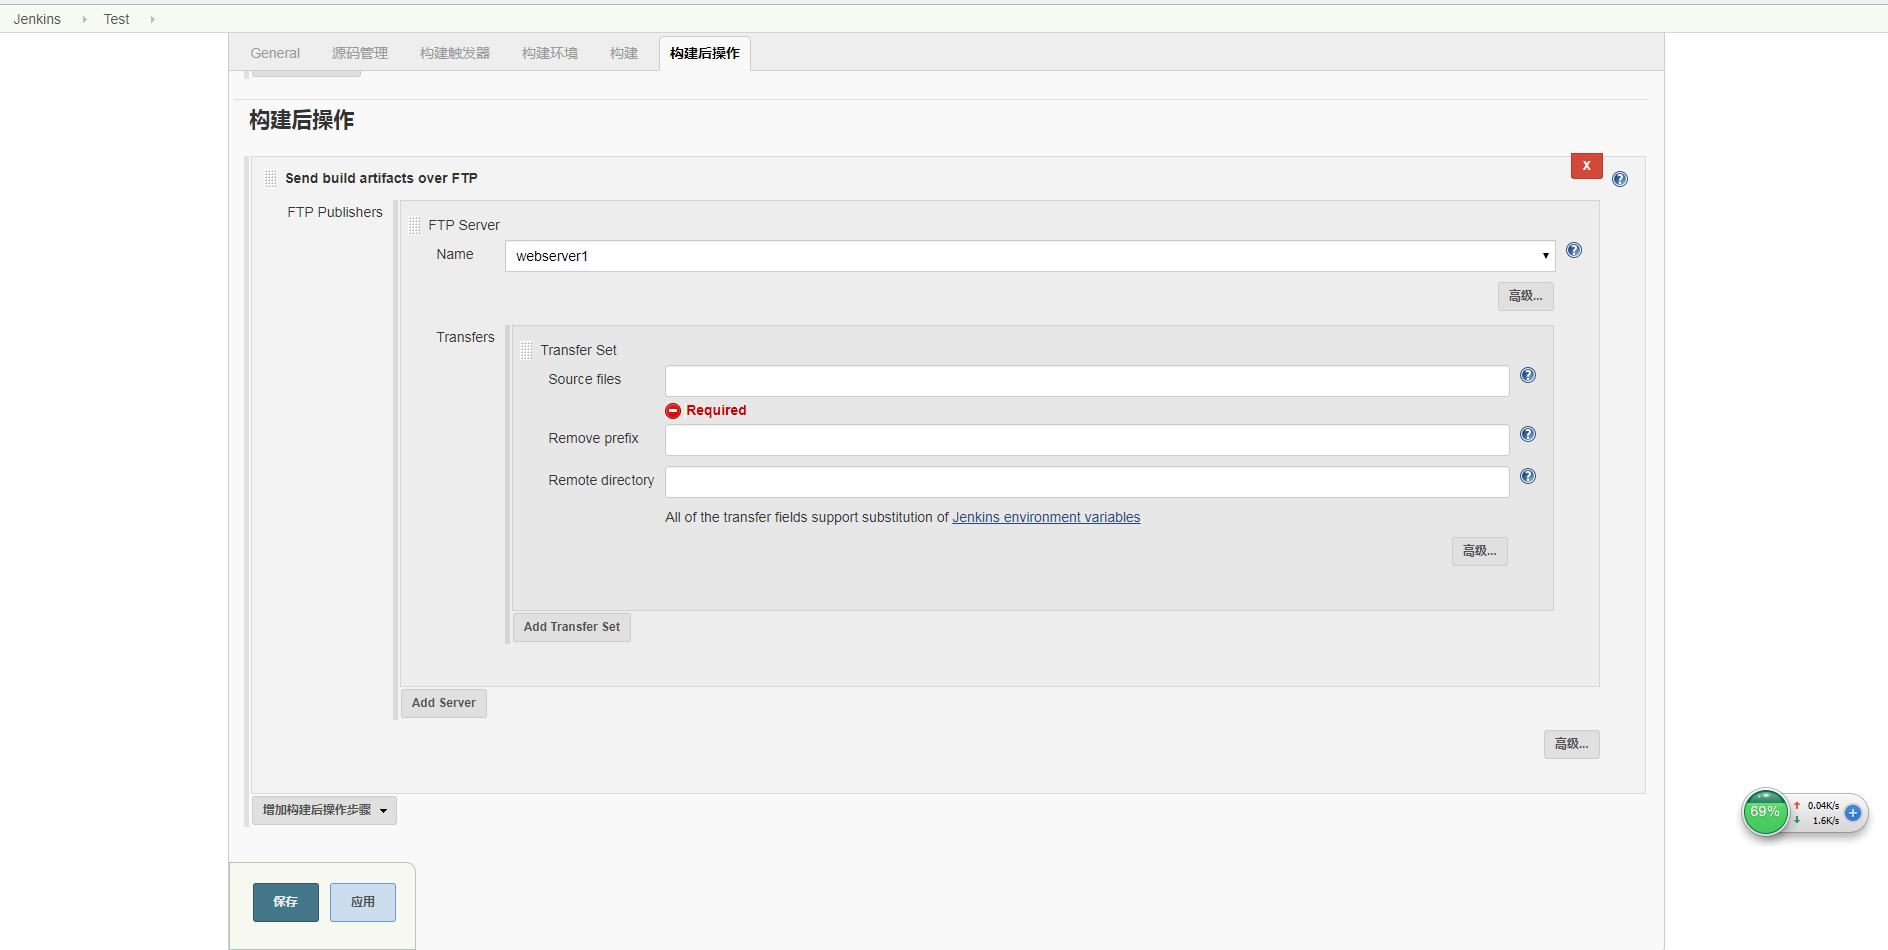This screenshot has height=950, width=1888.
Task: Click help icon next to Source files
Action: click(x=1527, y=375)
